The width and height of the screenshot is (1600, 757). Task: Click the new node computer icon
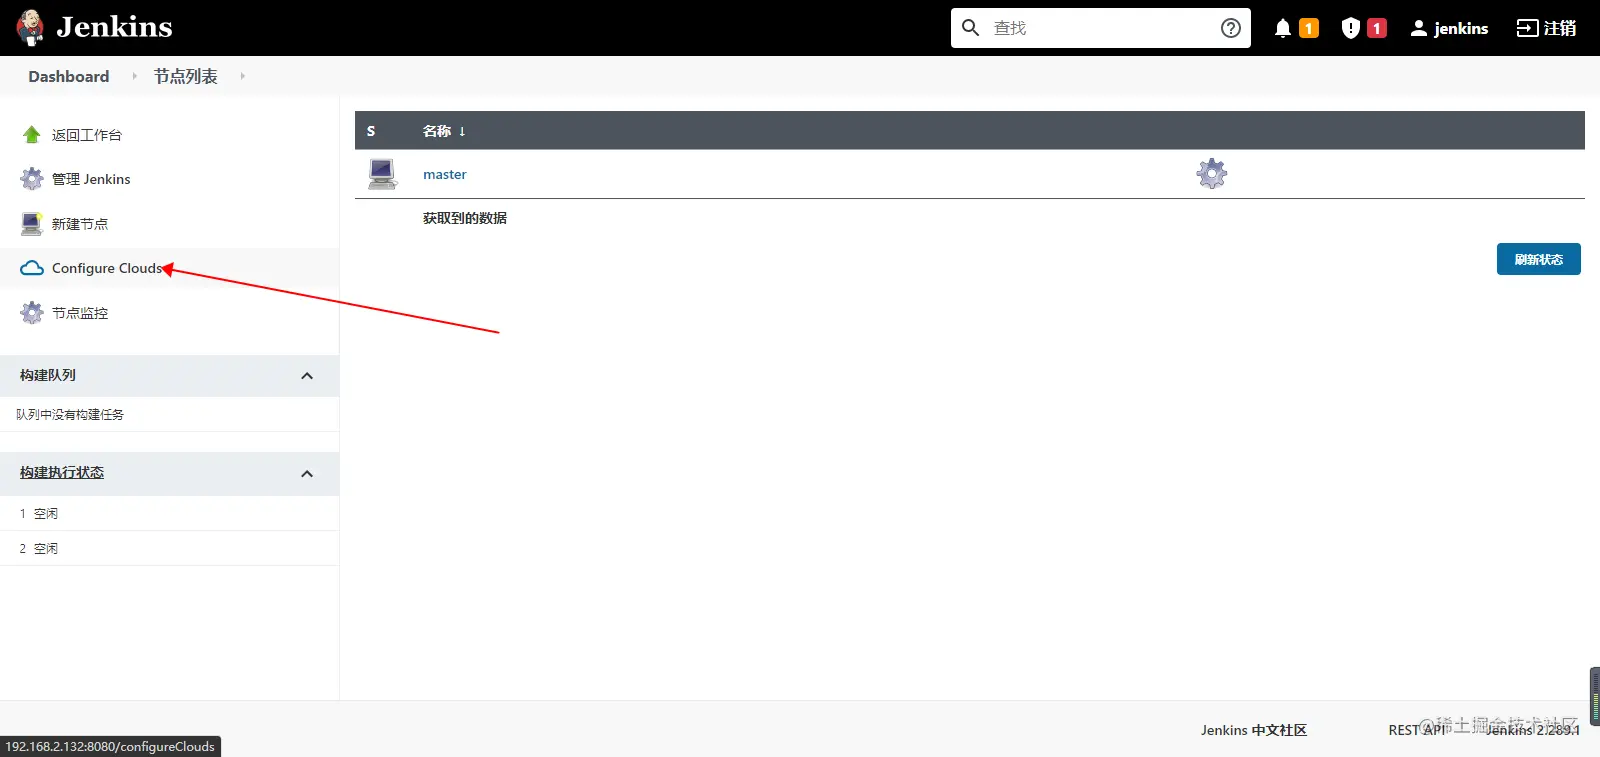pos(32,223)
